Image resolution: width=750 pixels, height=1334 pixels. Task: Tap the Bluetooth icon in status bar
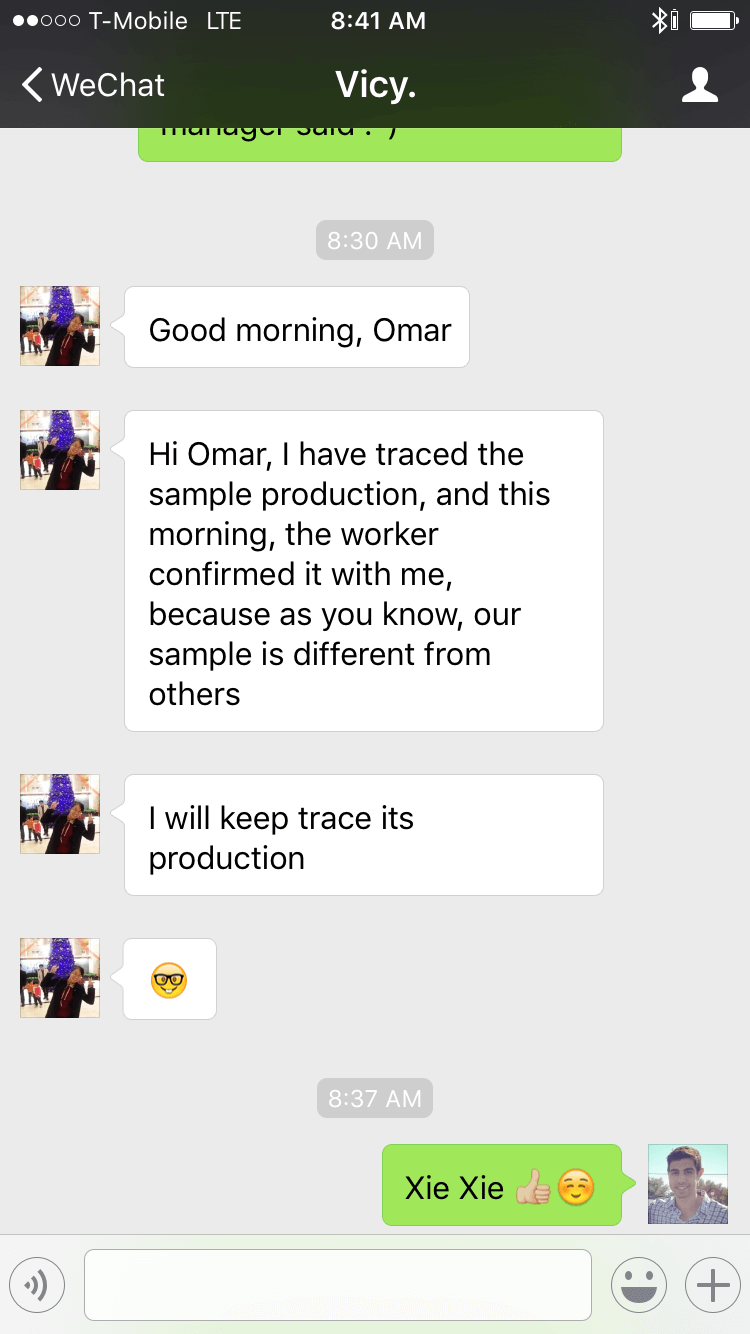point(659,20)
